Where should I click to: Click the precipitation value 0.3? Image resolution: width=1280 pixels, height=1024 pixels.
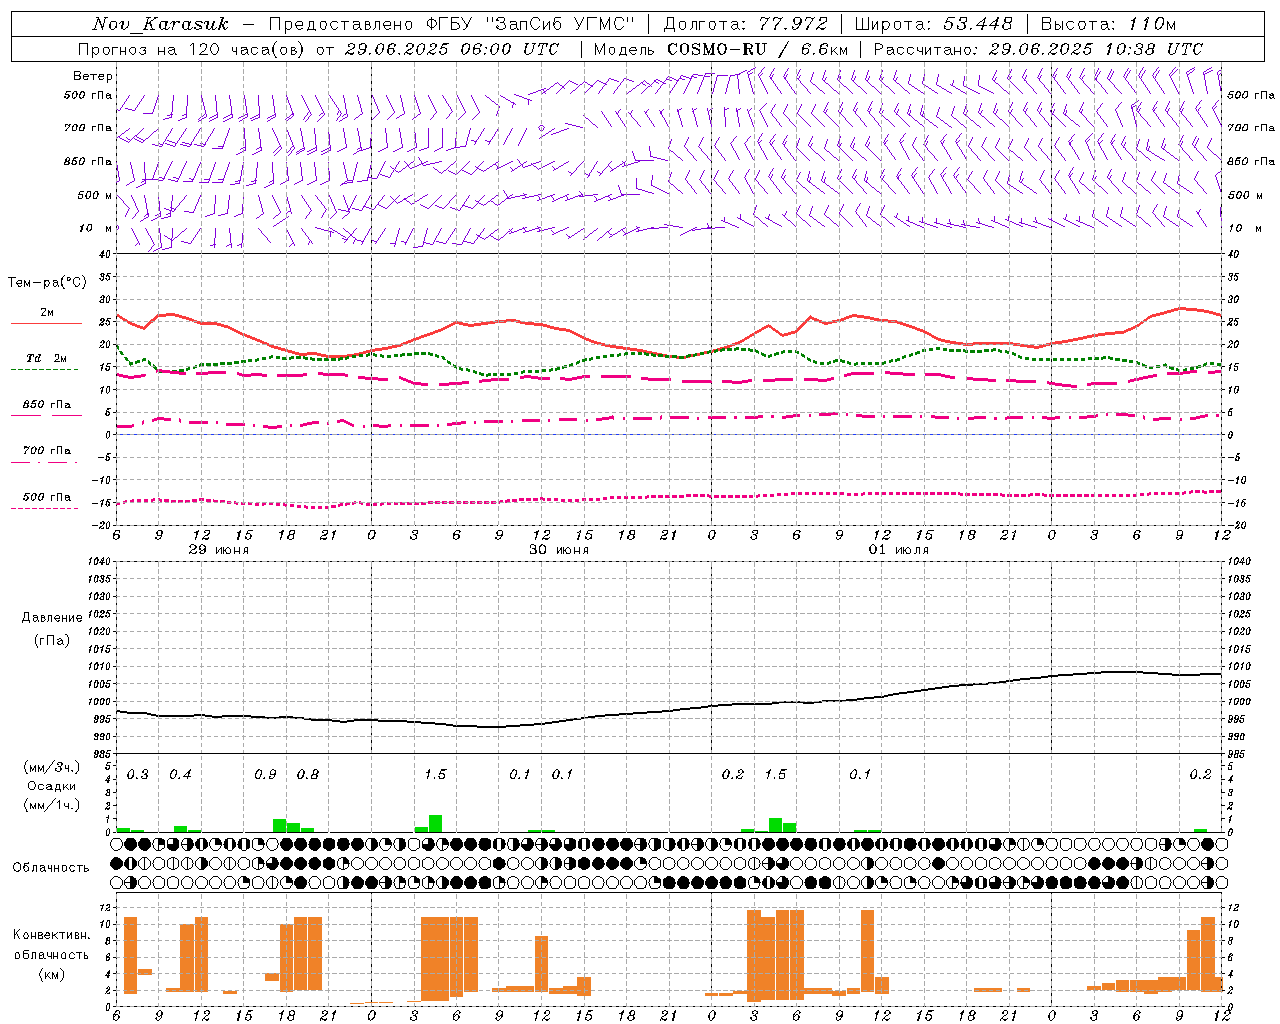pyautogui.click(x=138, y=775)
